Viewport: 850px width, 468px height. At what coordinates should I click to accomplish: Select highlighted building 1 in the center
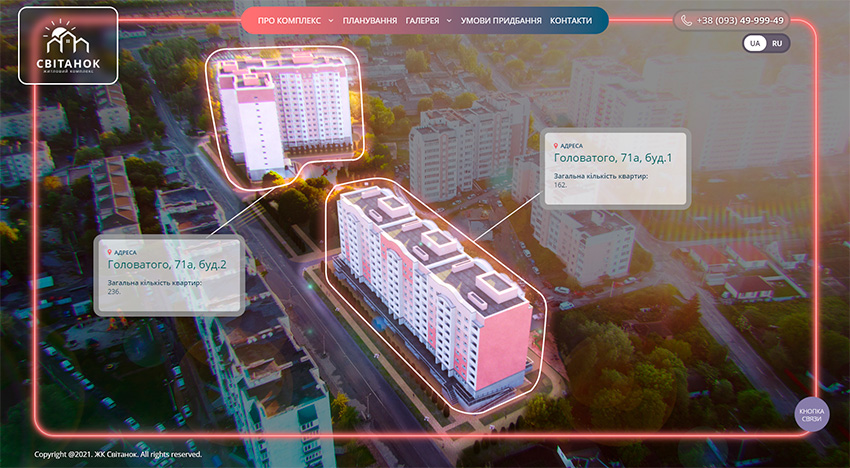click(x=435, y=296)
